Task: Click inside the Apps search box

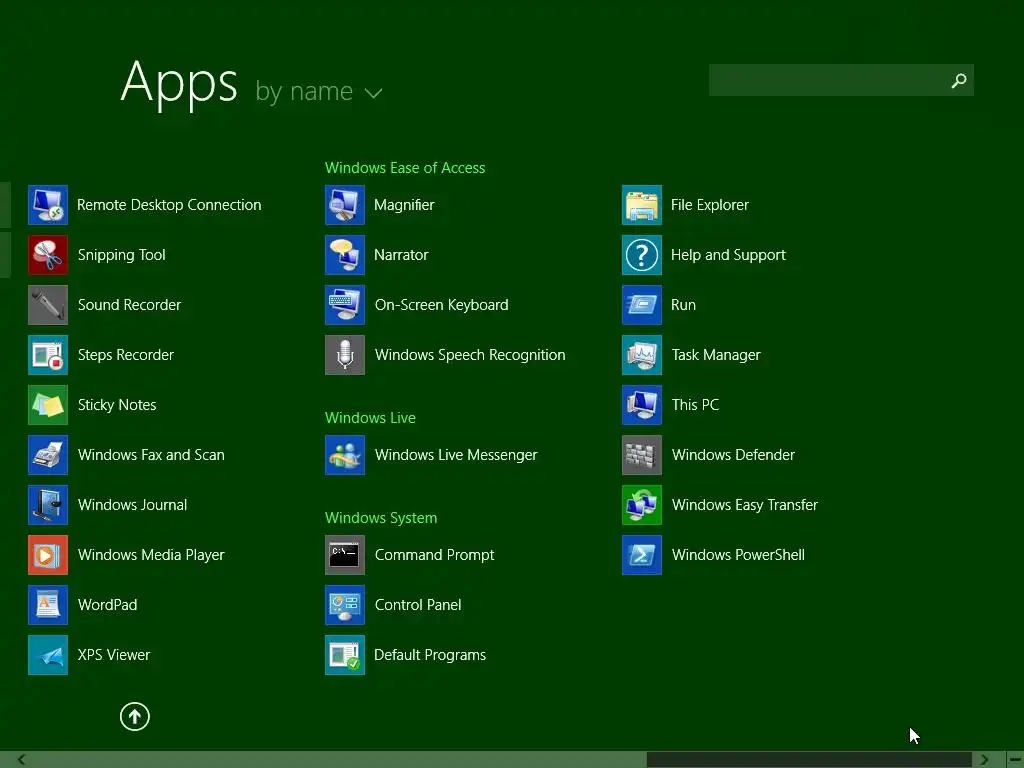Action: tap(841, 80)
